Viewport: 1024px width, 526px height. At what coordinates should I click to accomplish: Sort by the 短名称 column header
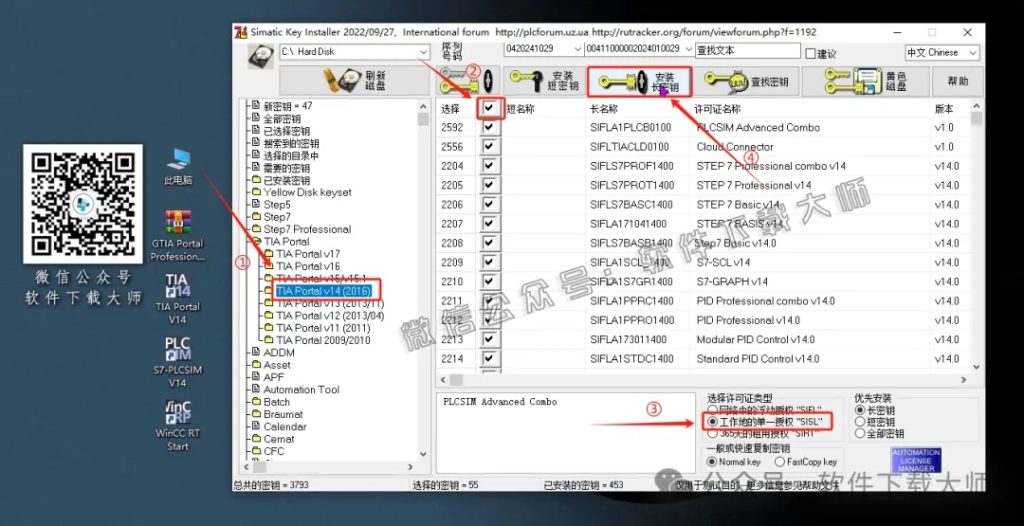(520, 109)
